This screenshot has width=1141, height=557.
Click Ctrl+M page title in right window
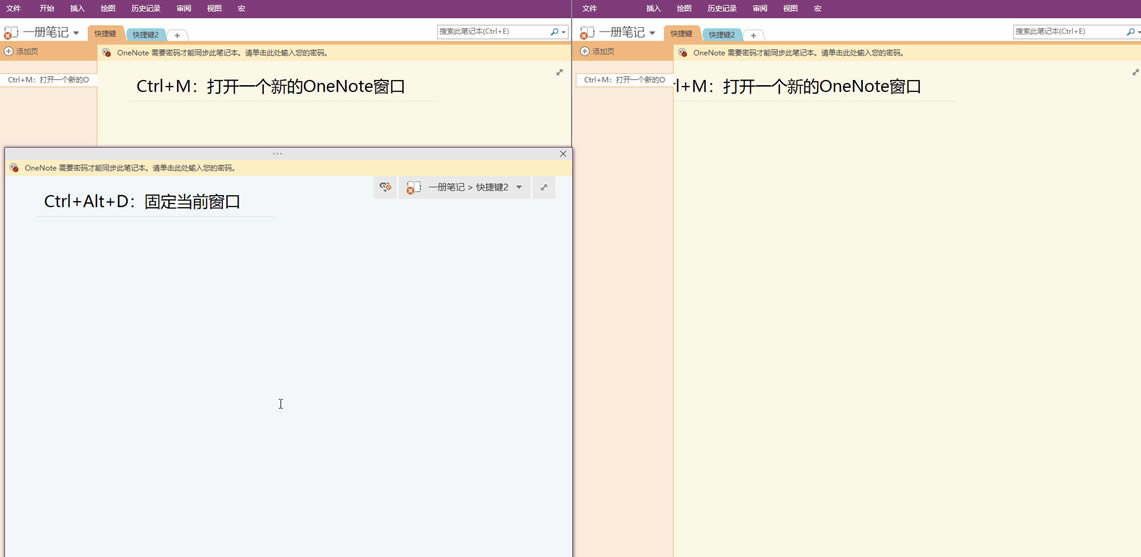[798, 87]
